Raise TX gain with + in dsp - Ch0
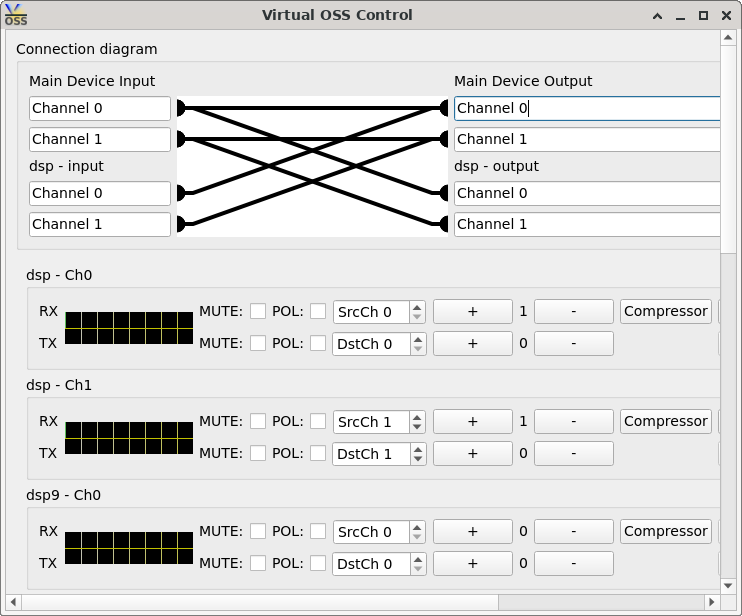Image resolution: width=742 pixels, height=616 pixels. coord(473,343)
